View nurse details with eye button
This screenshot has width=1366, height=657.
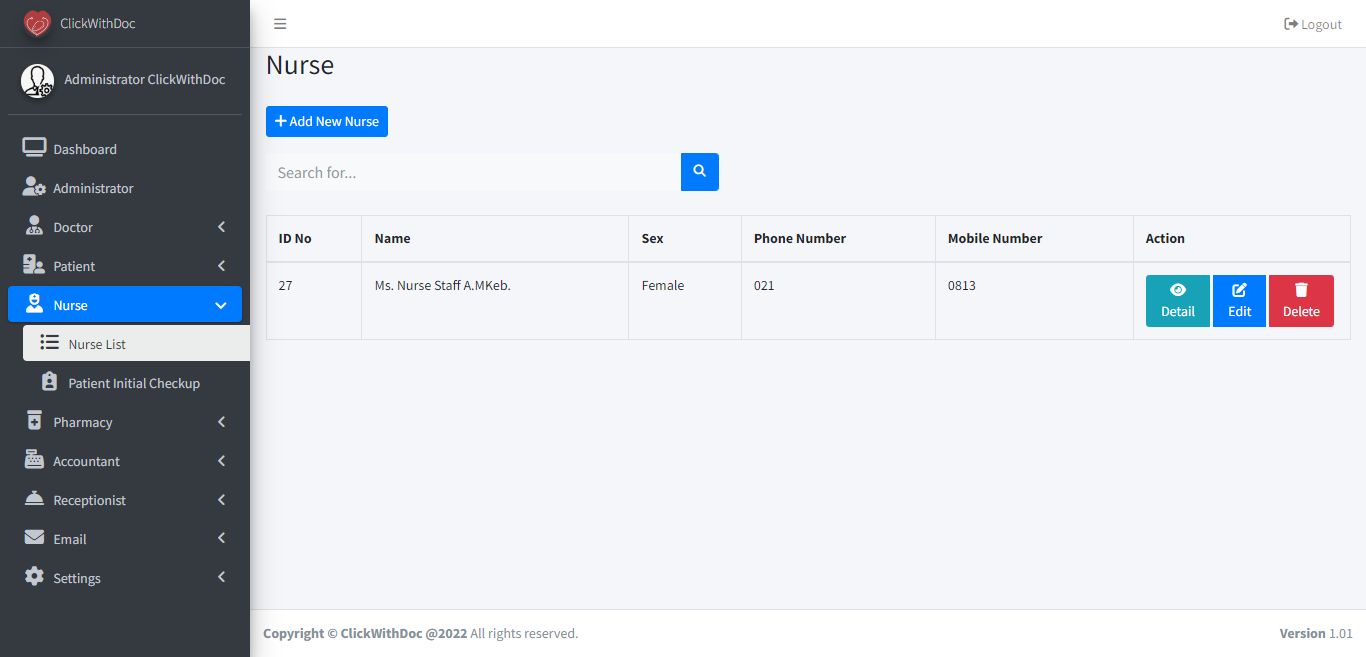pos(1177,301)
